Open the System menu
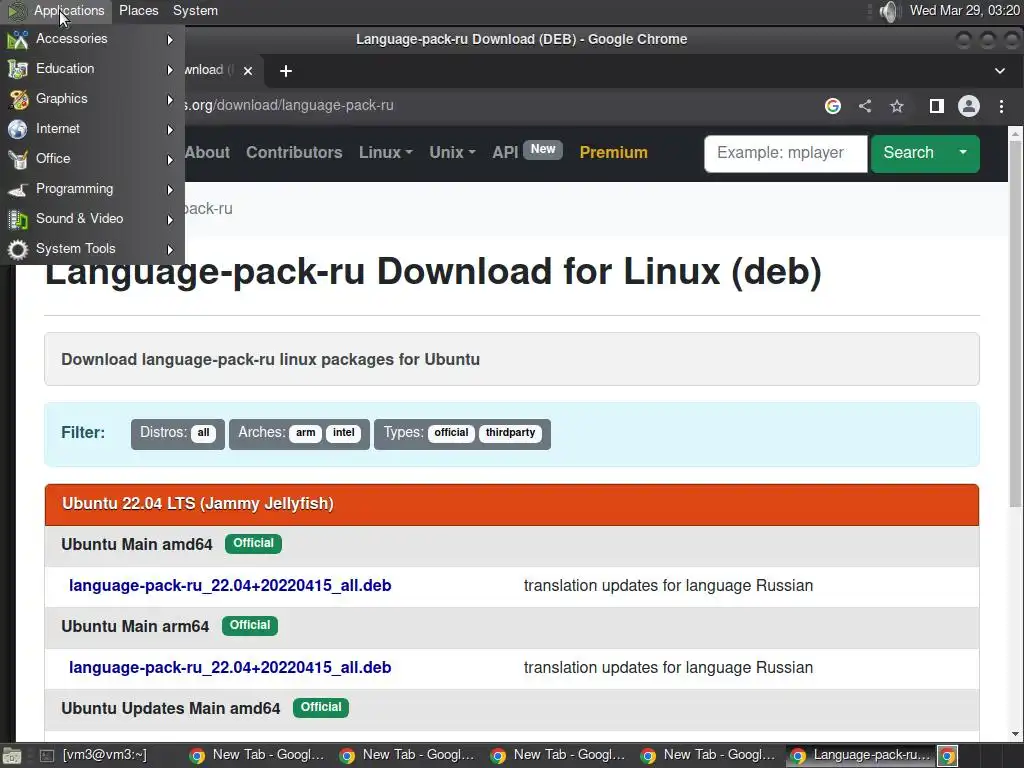This screenshot has height=768, width=1024. [x=195, y=10]
